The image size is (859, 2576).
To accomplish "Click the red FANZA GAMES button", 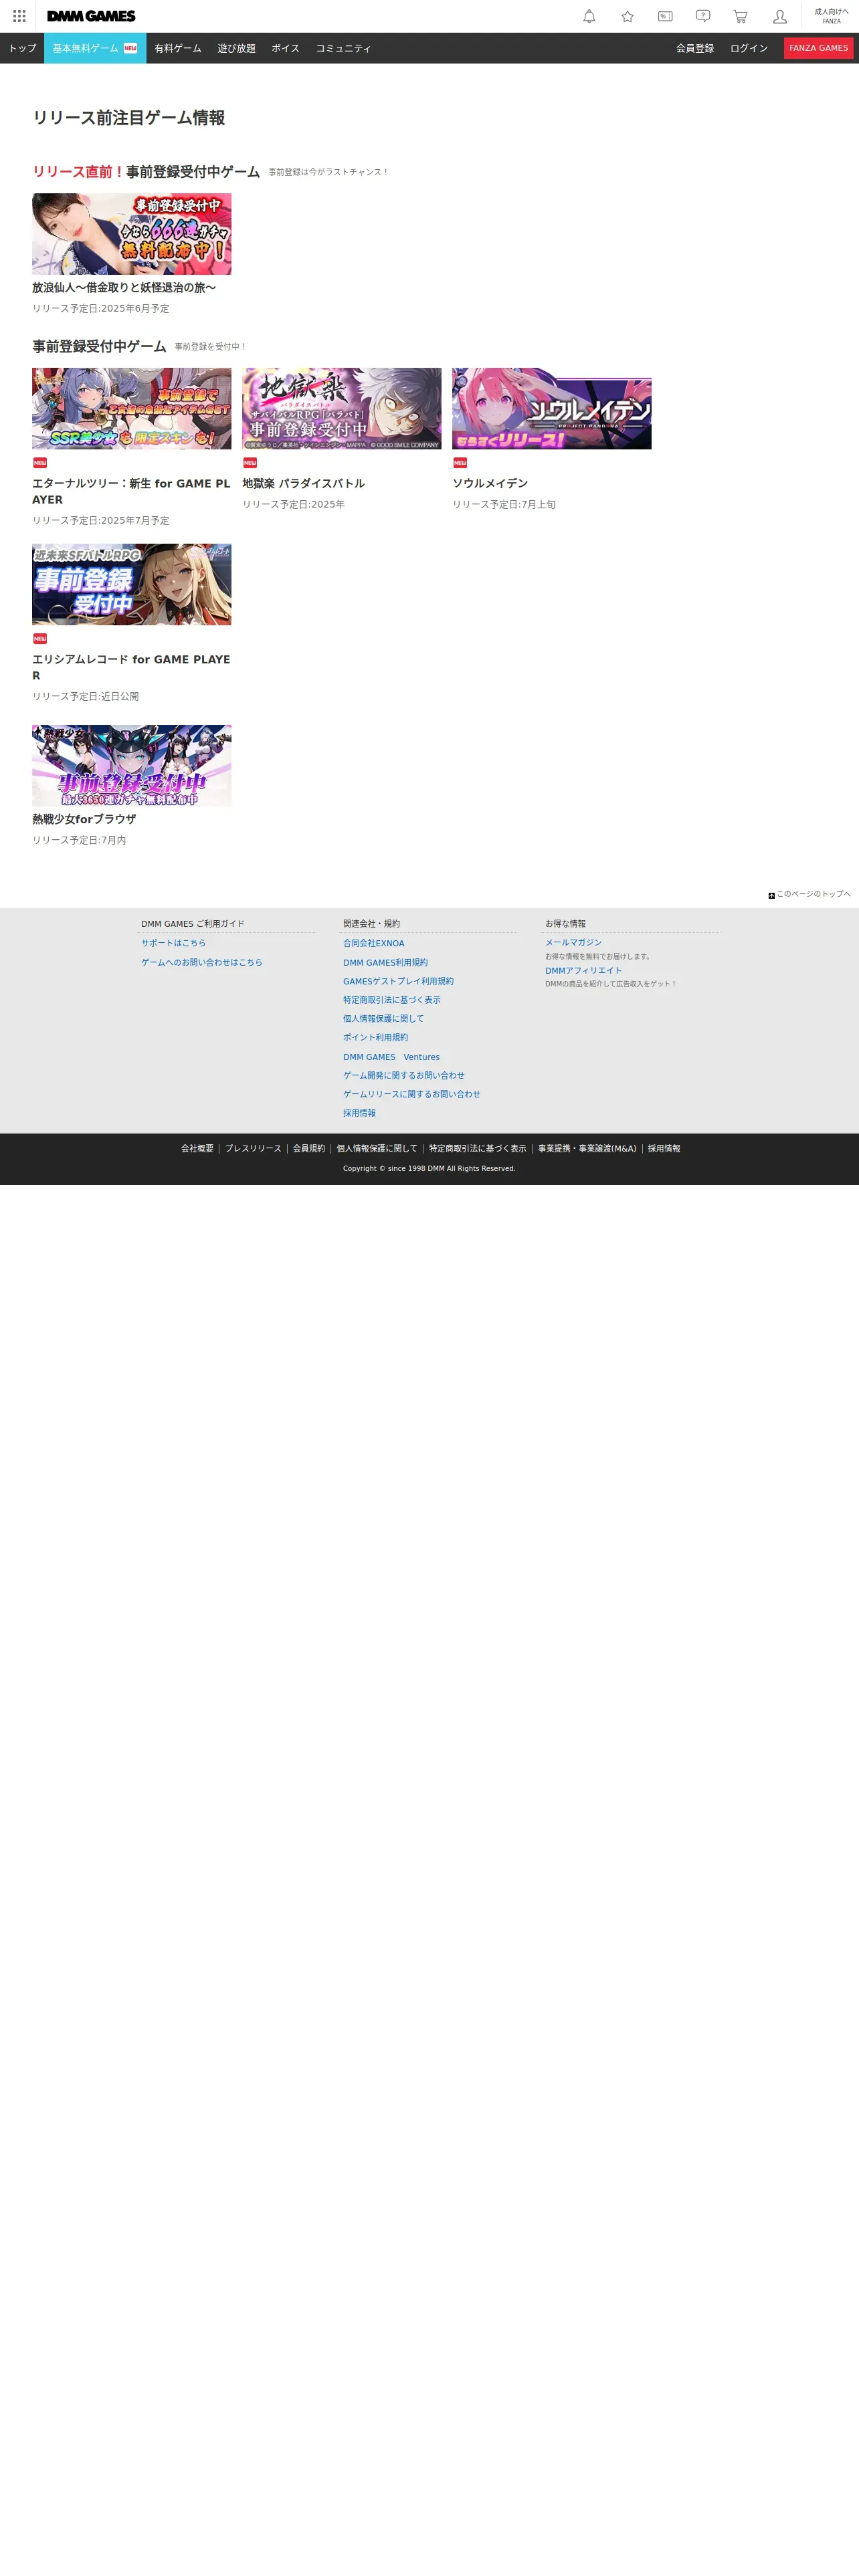I will point(818,48).
